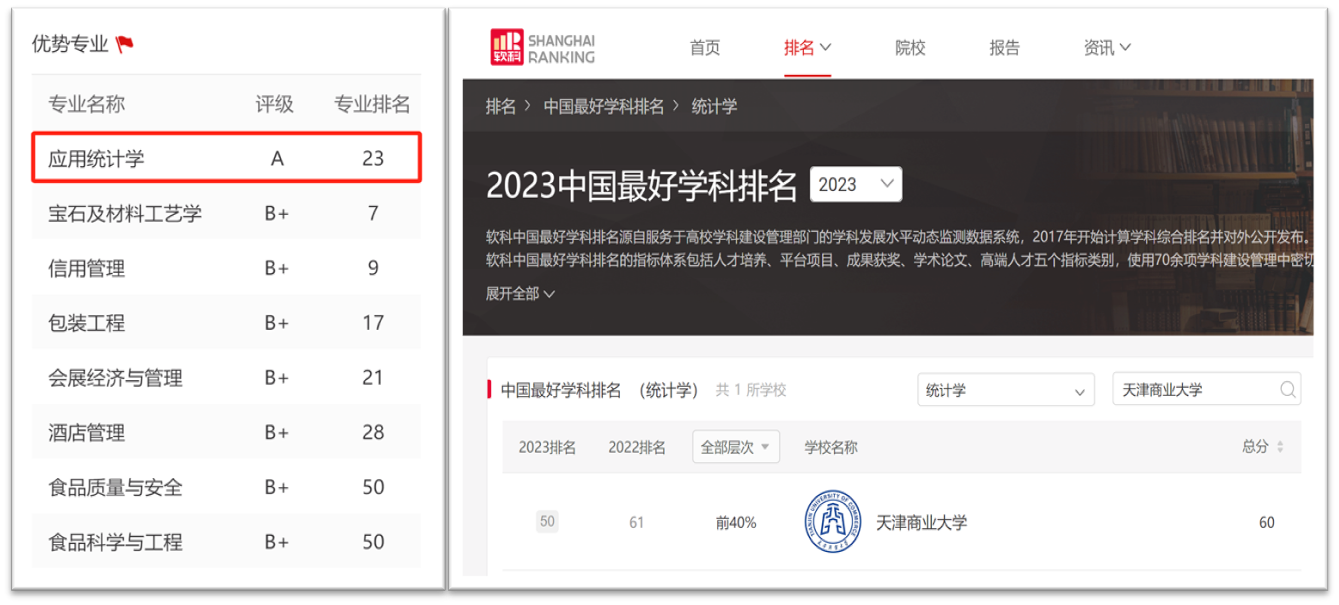Click the 总分 sort arrows icon
1339x605 pixels.
(x=1280, y=447)
